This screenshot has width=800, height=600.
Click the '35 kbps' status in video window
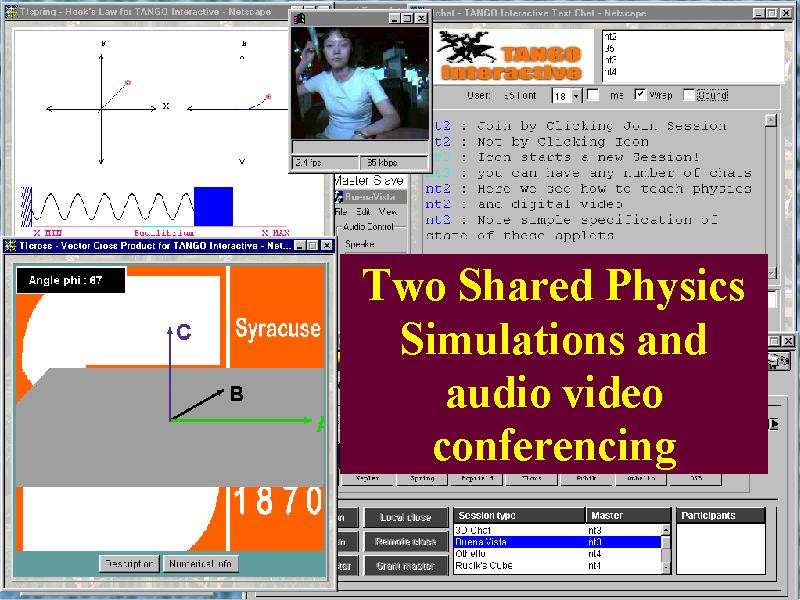(x=393, y=163)
